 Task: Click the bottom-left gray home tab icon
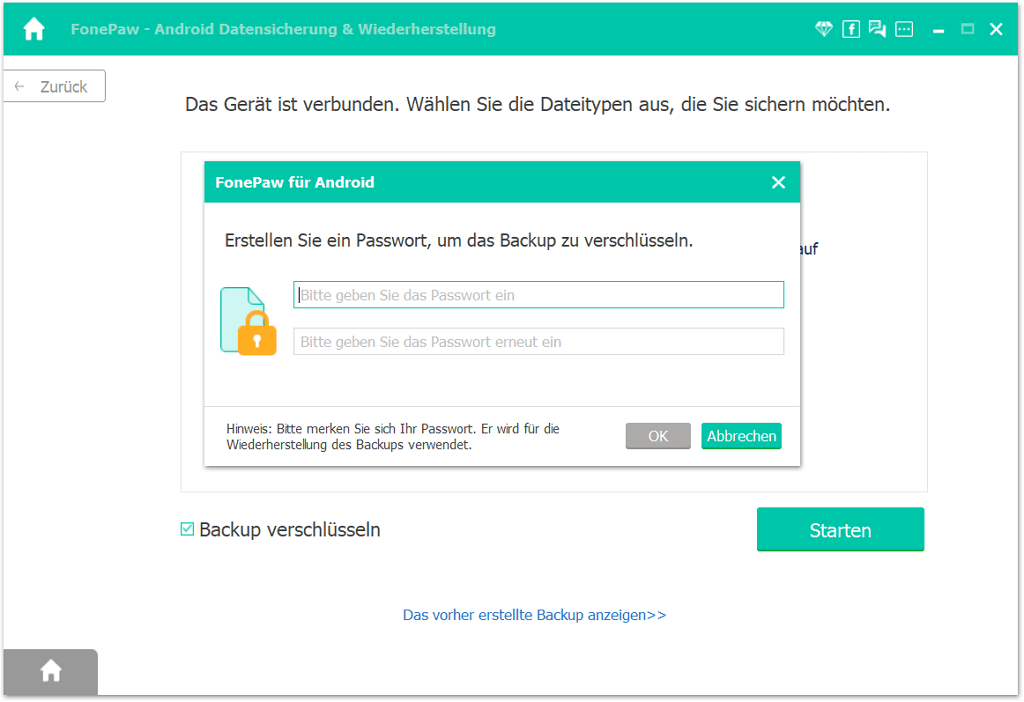(51, 671)
